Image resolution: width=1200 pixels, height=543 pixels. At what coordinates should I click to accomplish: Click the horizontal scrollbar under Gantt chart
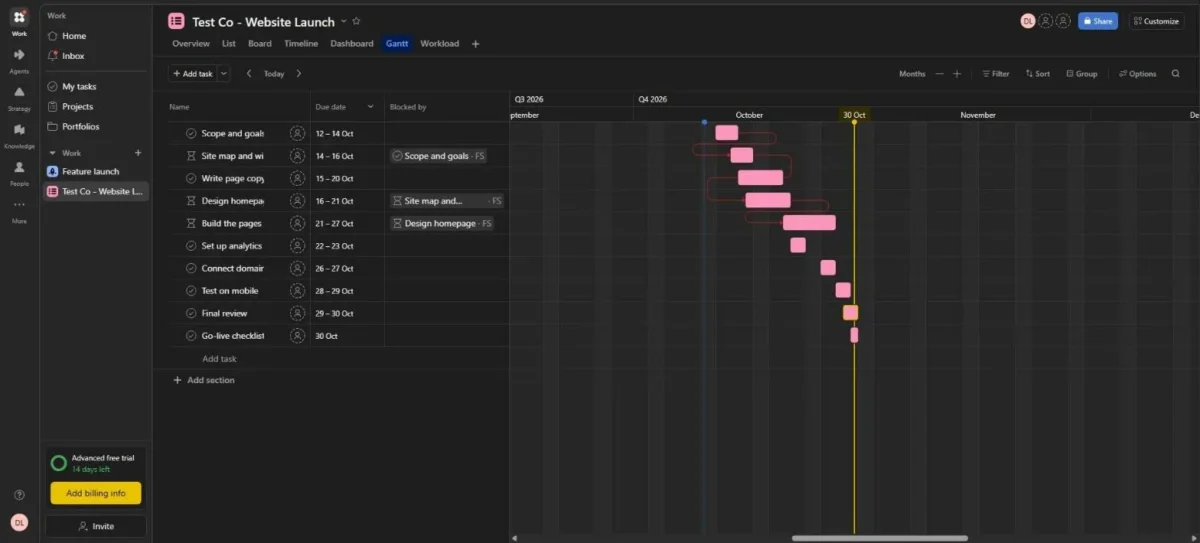click(880, 538)
